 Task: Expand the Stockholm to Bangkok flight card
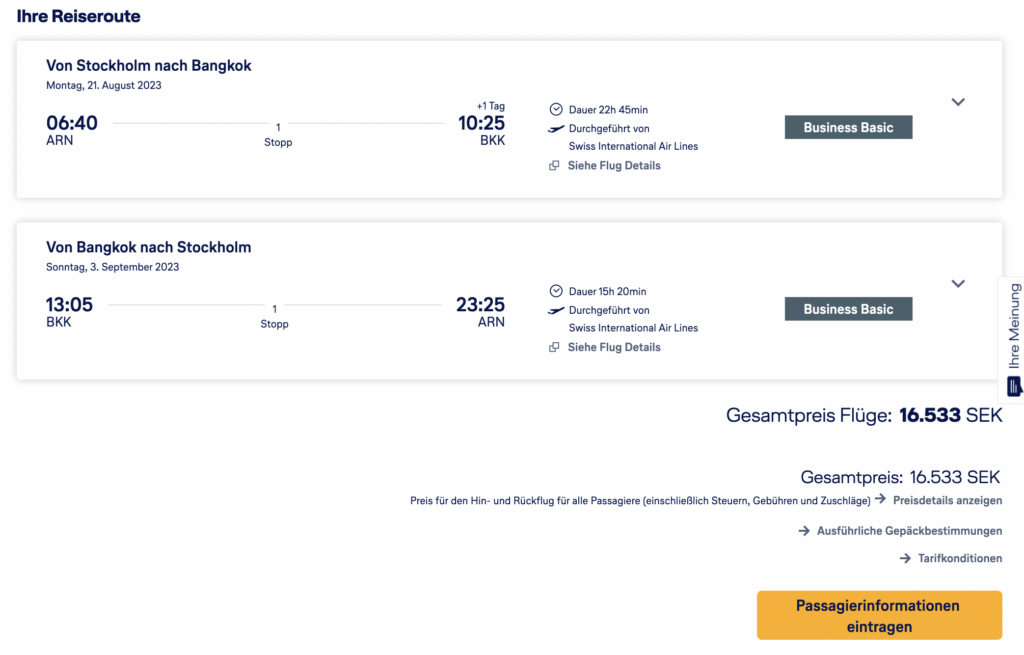pyautogui.click(x=958, y=102)
